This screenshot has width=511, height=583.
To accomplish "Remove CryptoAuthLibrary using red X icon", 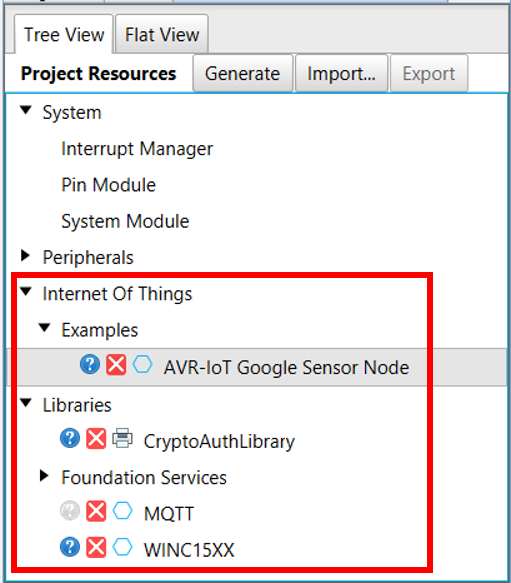I will pos(96,438).
